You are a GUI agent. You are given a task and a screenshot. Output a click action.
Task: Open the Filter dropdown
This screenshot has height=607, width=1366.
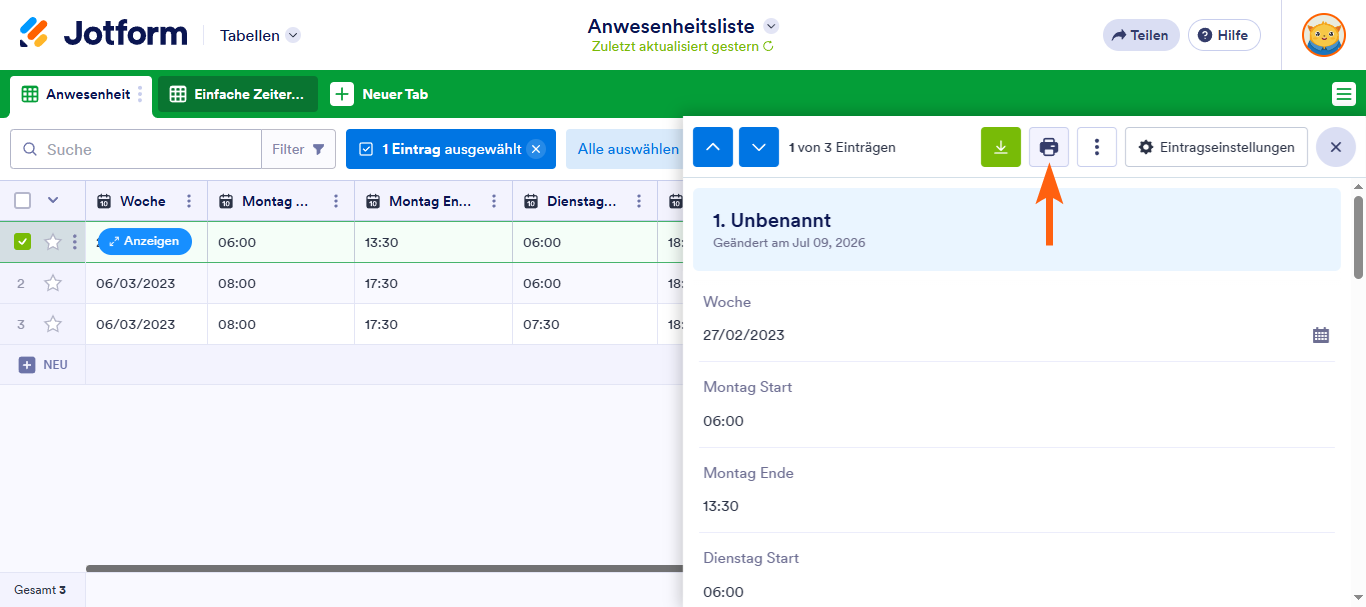coord(299,149)
